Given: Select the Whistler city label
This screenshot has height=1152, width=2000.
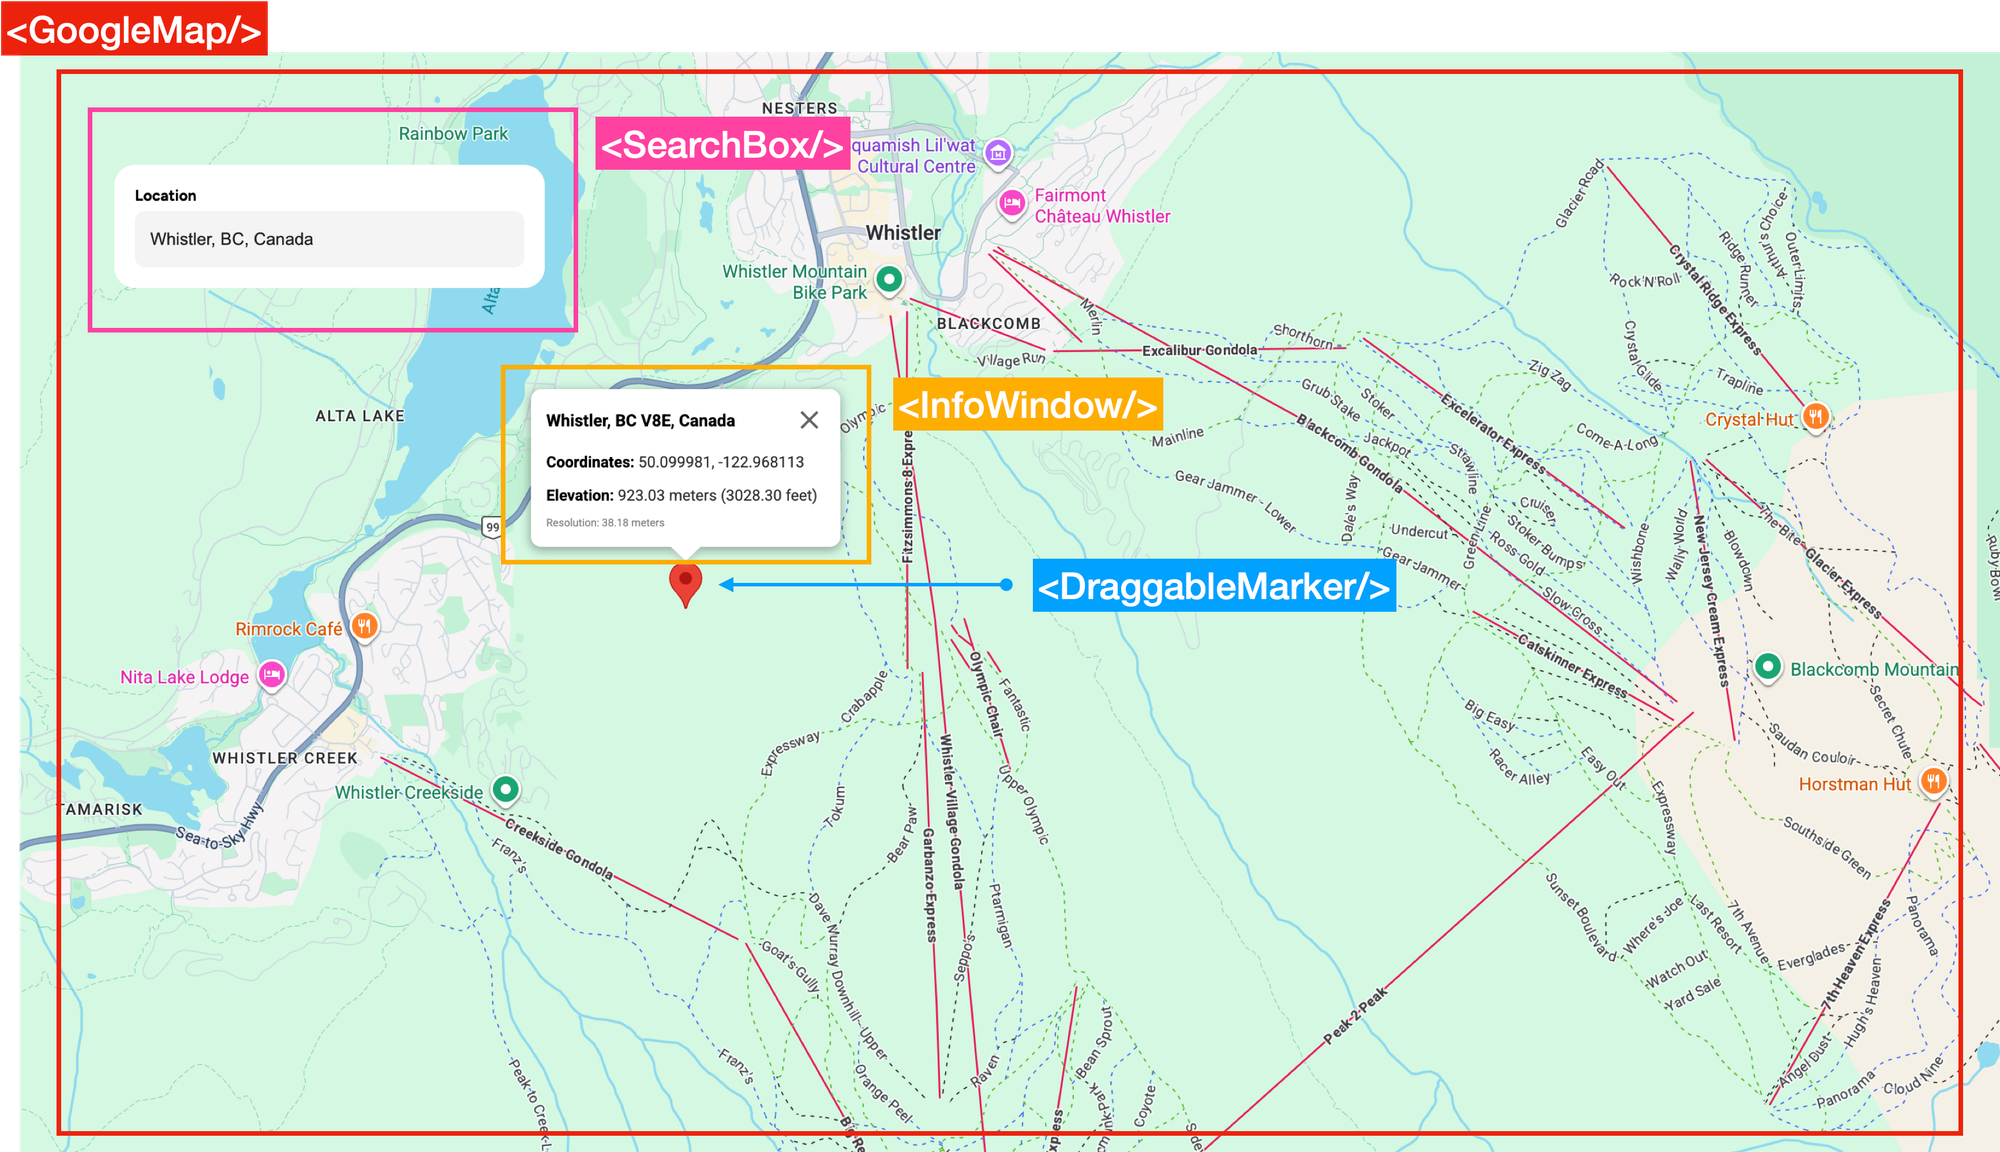Looking at the screenshot, I should pos(901,232).
